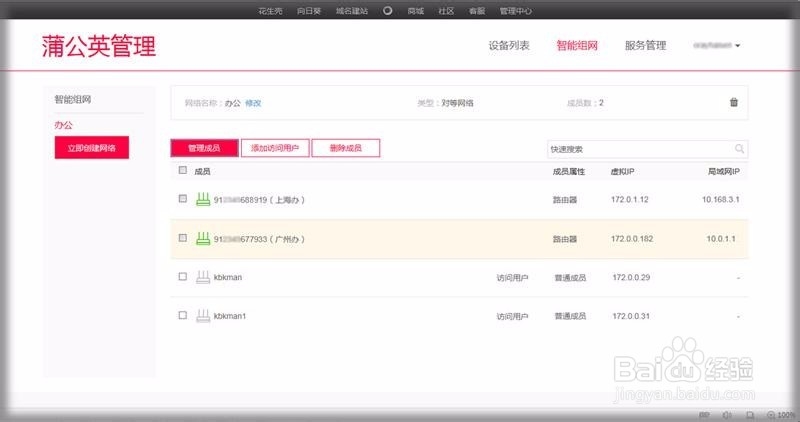Open 智能组网 in main navigation
This screenshot has height=422, width=800.
pyautogui.click(x=577, y=45)
